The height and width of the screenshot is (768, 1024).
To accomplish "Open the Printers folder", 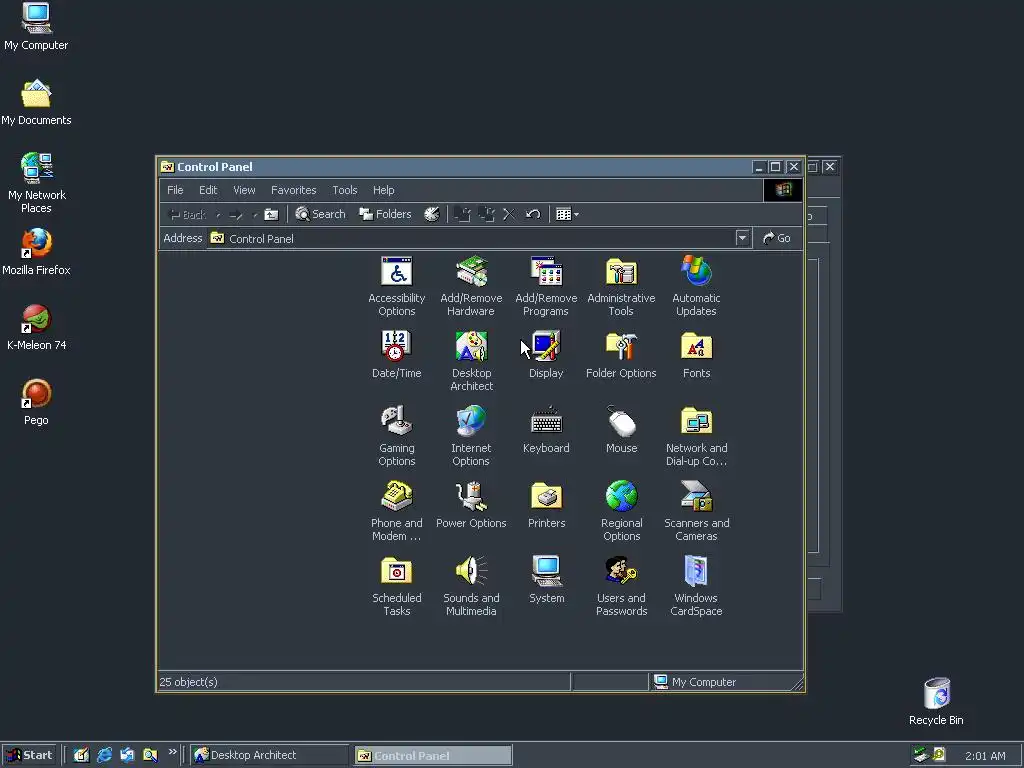I will pyautogui.click(x=546, y=505).
